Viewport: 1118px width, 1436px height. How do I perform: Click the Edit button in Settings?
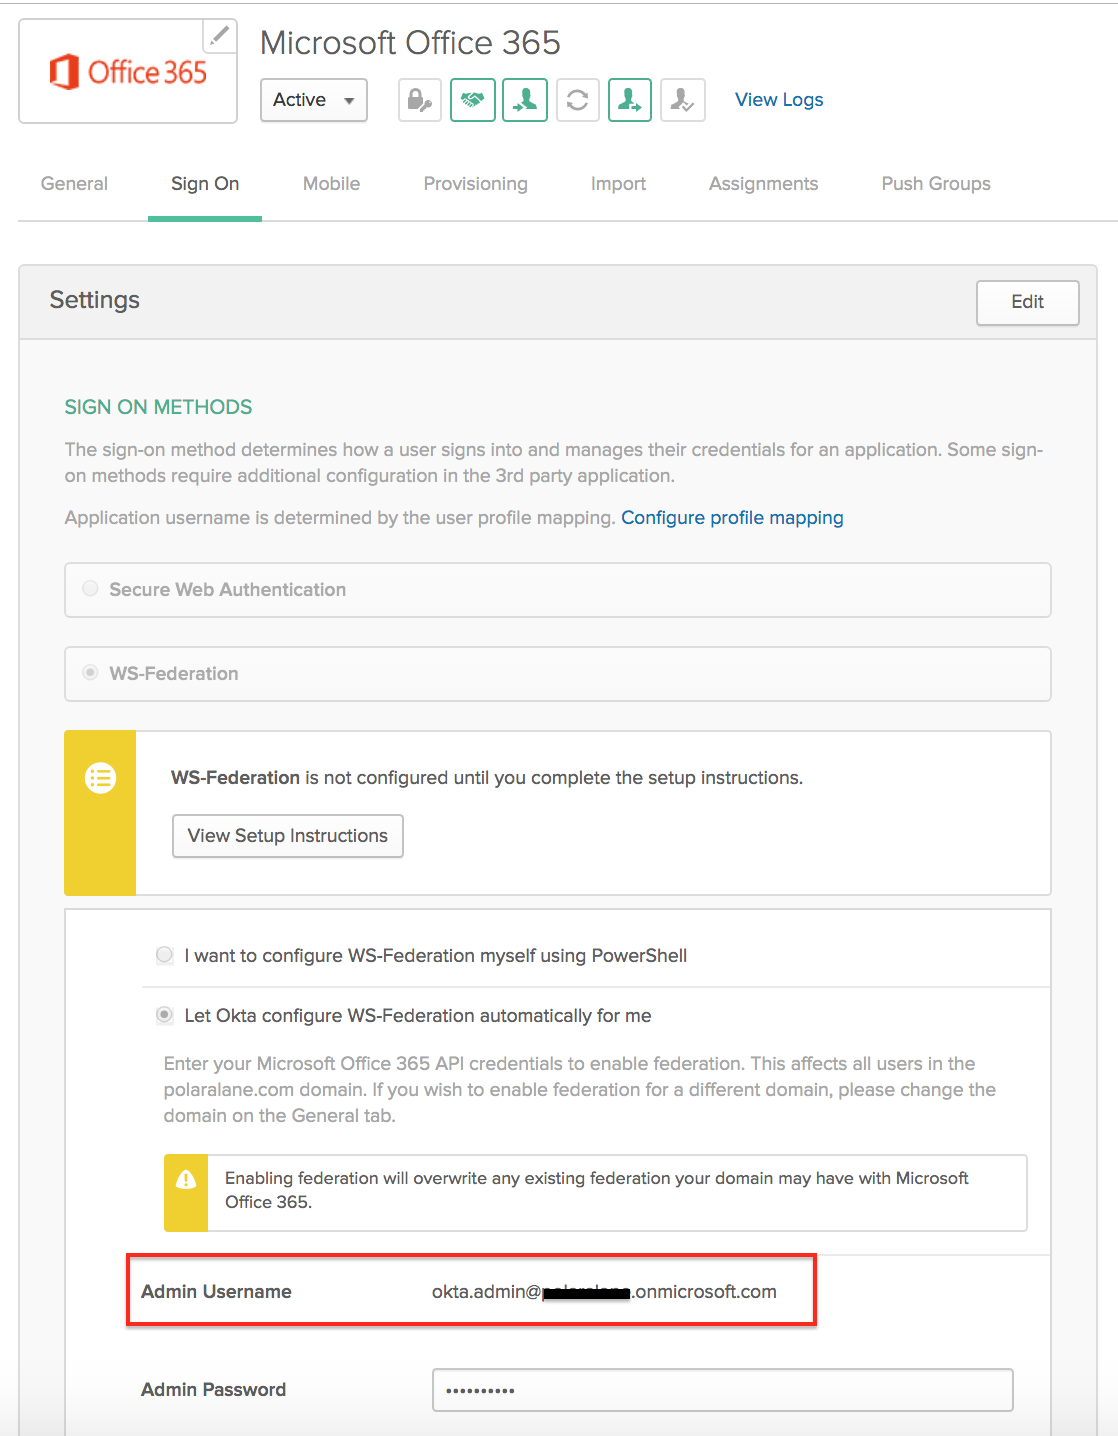[x=1028, y=302]
